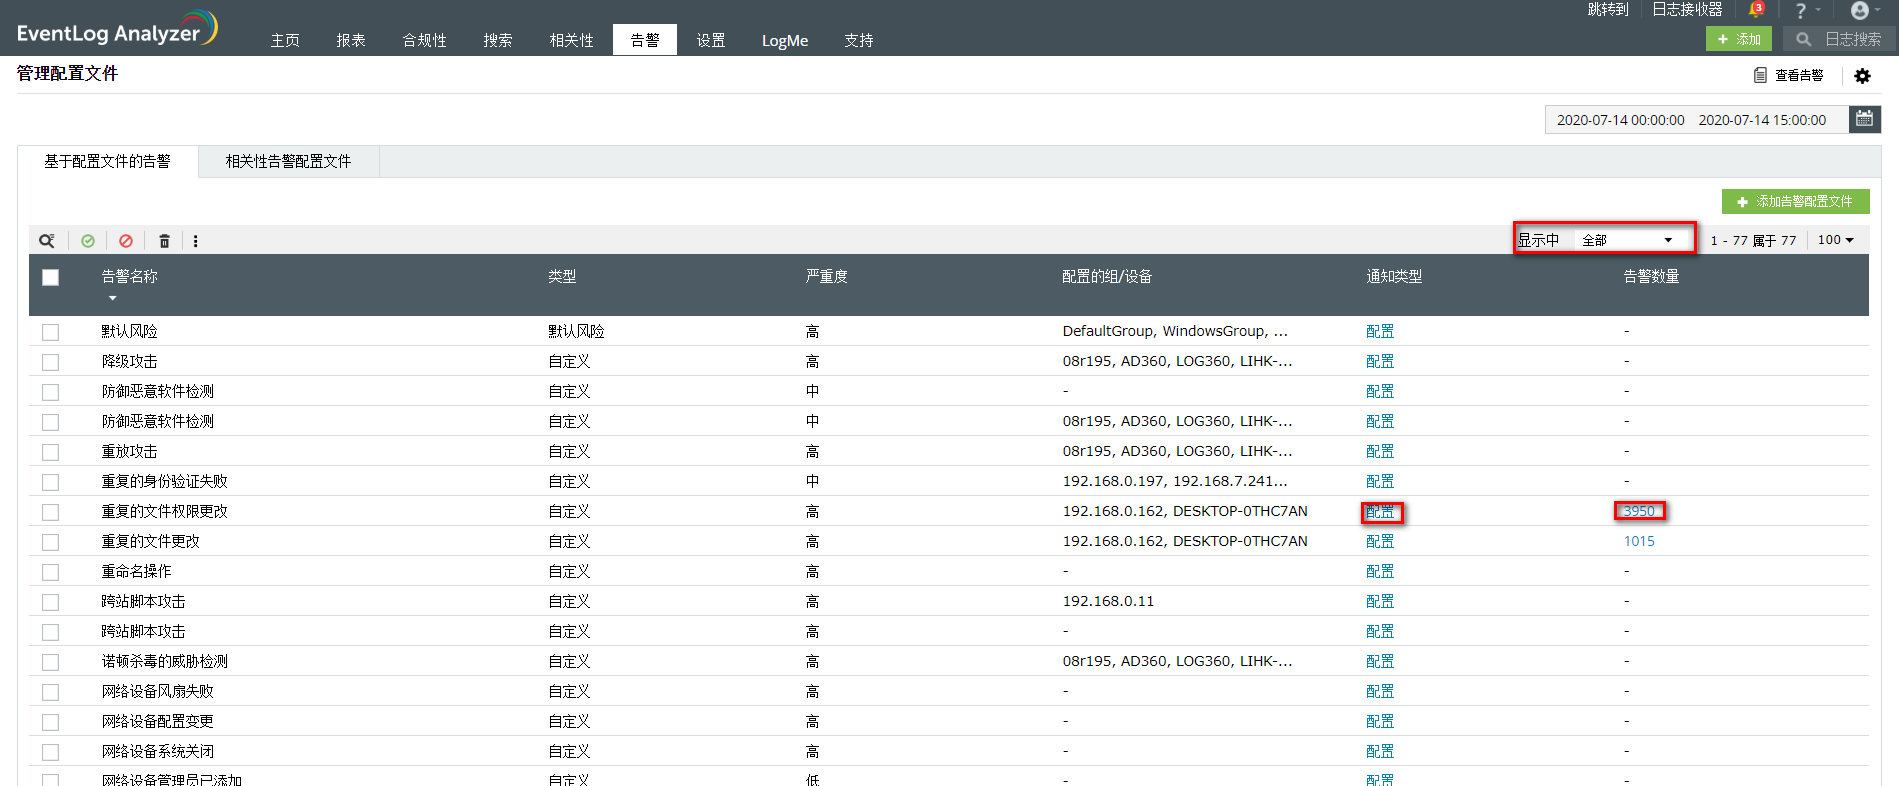
Task: Open the 设置 menu tab
Action: pyautogui.click(x=711, y=40)
